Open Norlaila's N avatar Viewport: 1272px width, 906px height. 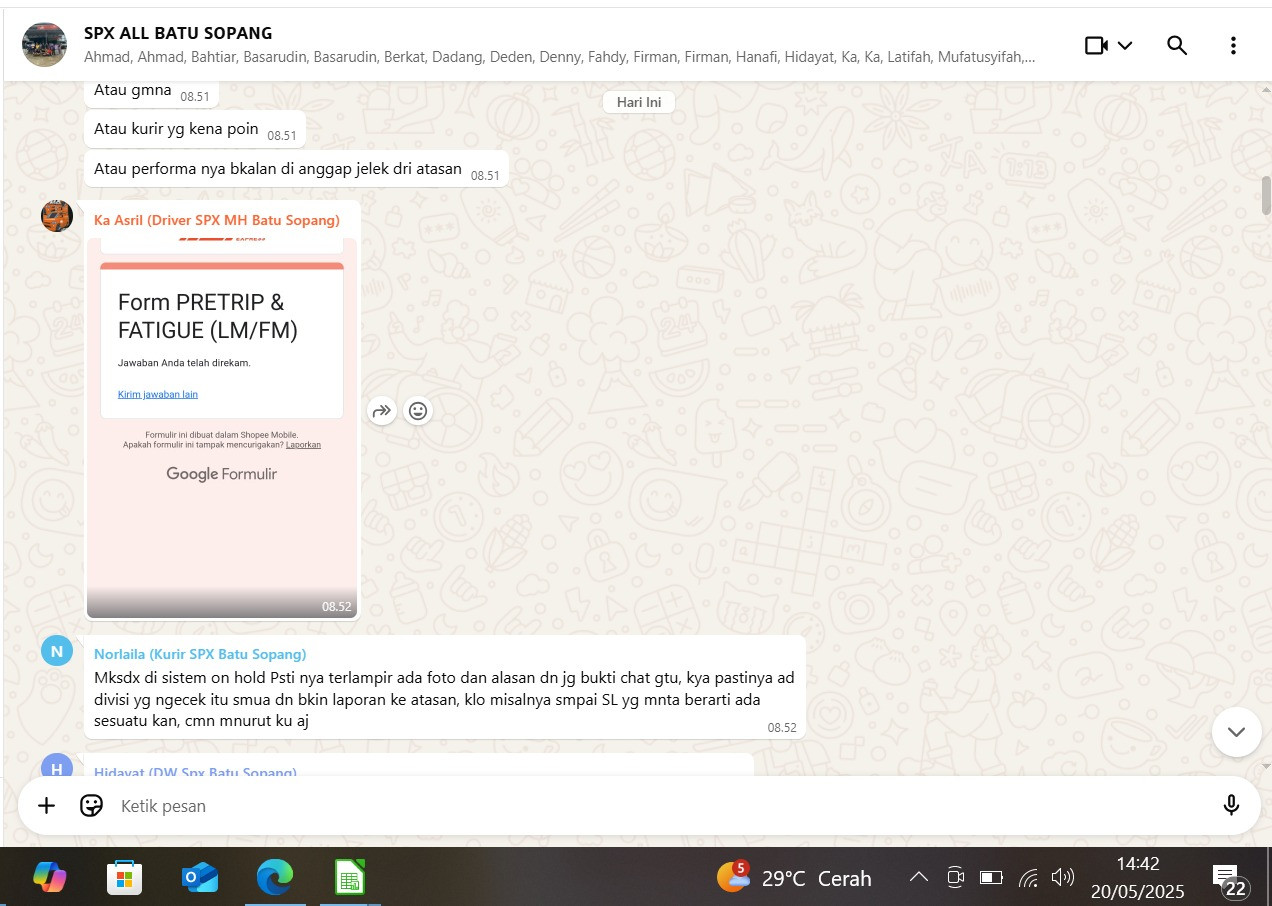[57, 651]
